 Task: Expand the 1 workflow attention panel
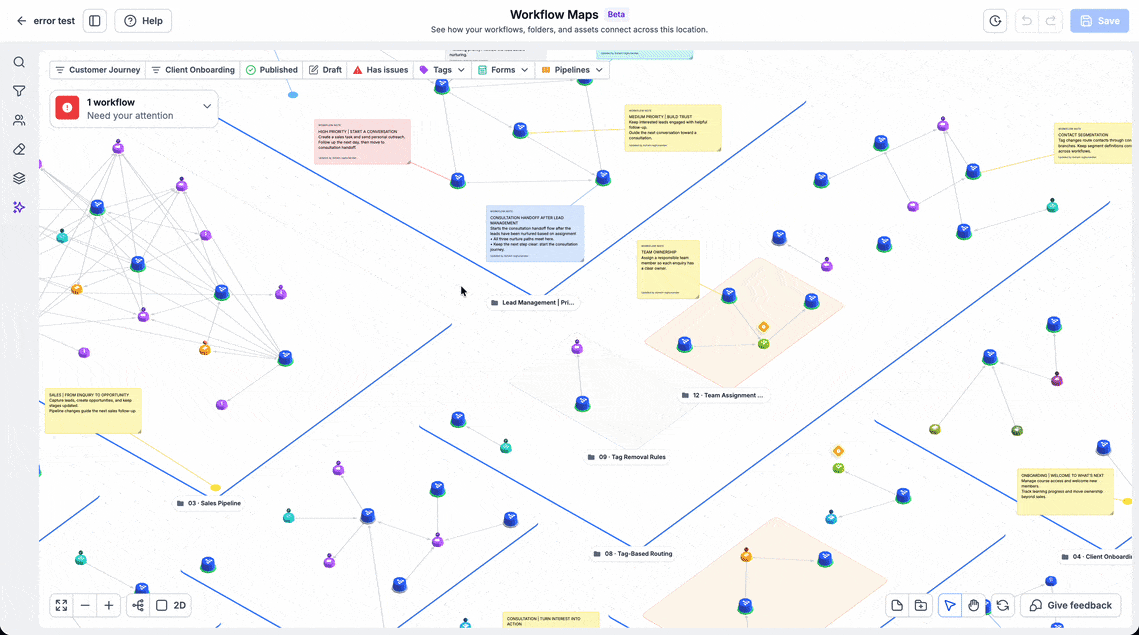pyautogui.click(x=134, y=109)
